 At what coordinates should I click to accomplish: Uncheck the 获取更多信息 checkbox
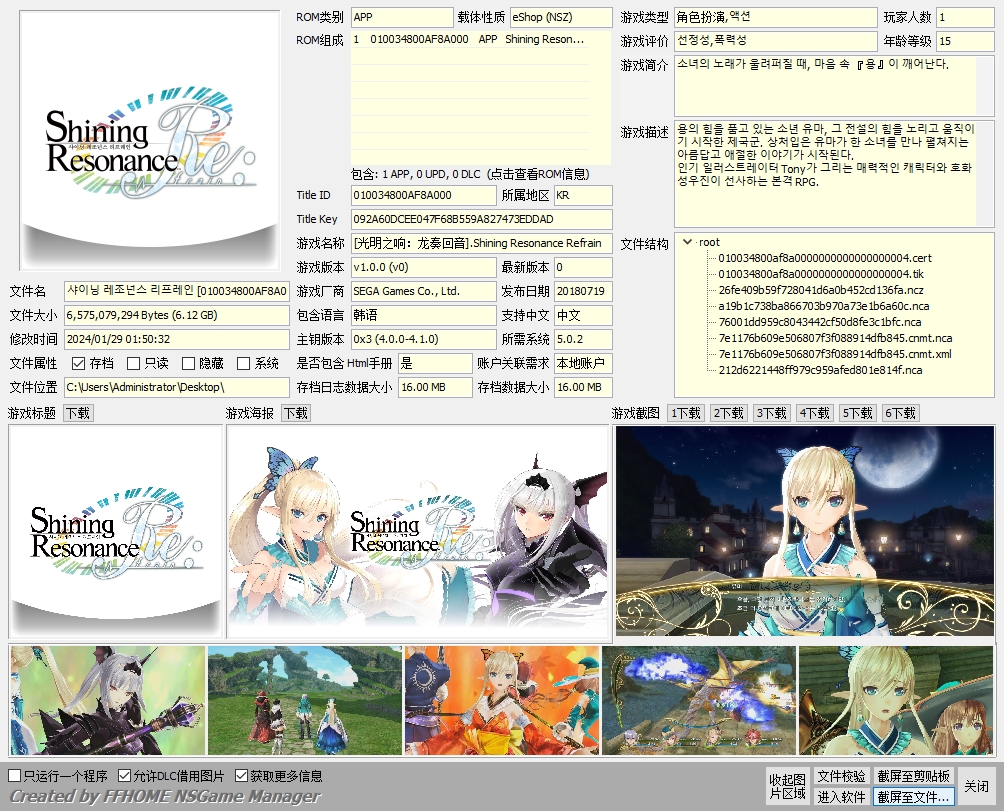(242, 776)
